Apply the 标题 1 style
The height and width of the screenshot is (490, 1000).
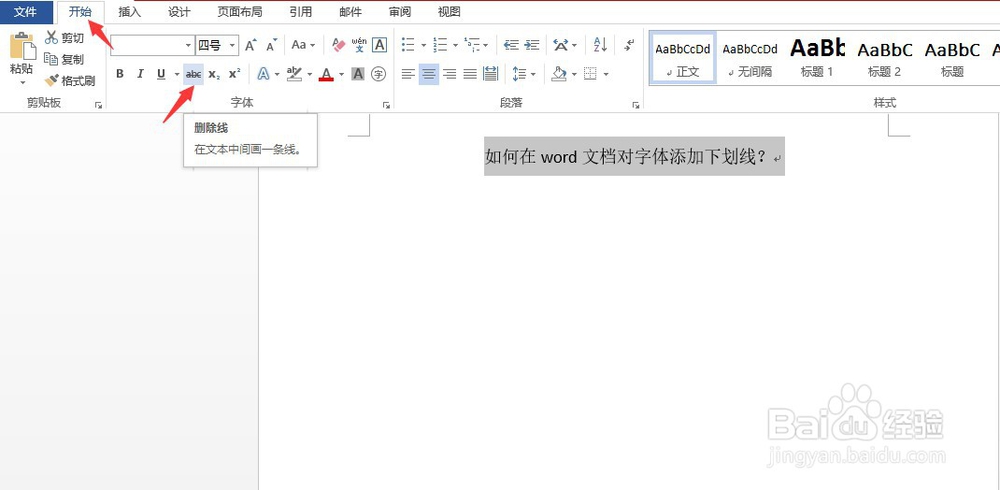(x=817, y=57)
